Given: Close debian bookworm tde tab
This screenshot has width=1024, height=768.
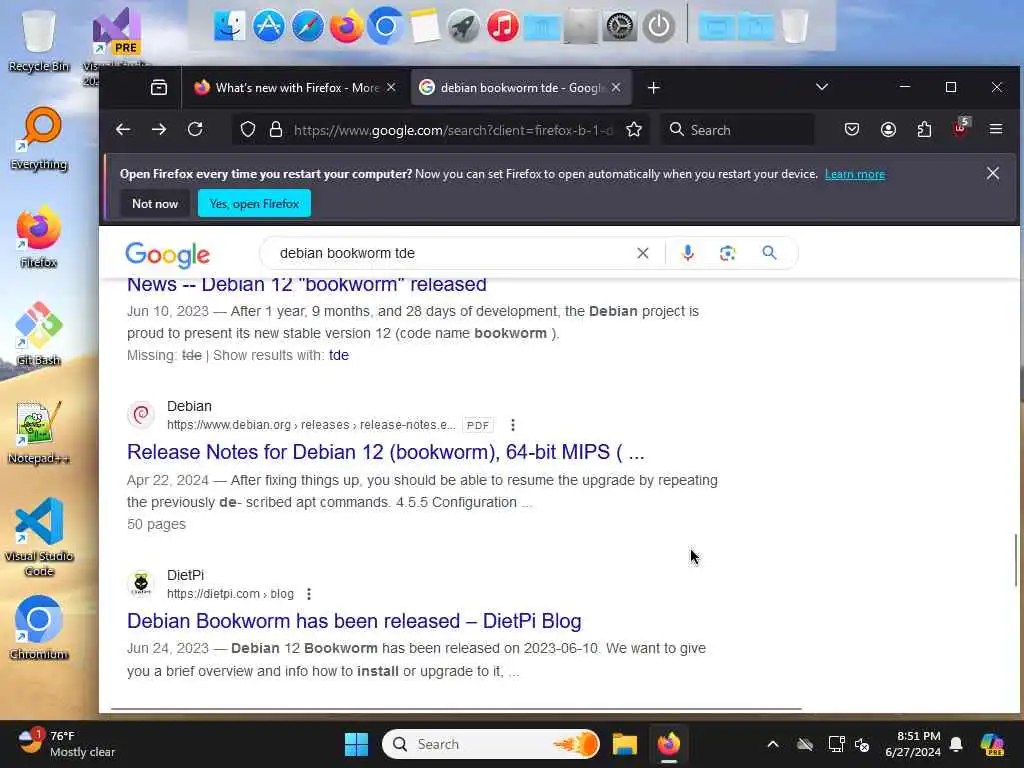Looking at the screenshot, I should point(616,88).
